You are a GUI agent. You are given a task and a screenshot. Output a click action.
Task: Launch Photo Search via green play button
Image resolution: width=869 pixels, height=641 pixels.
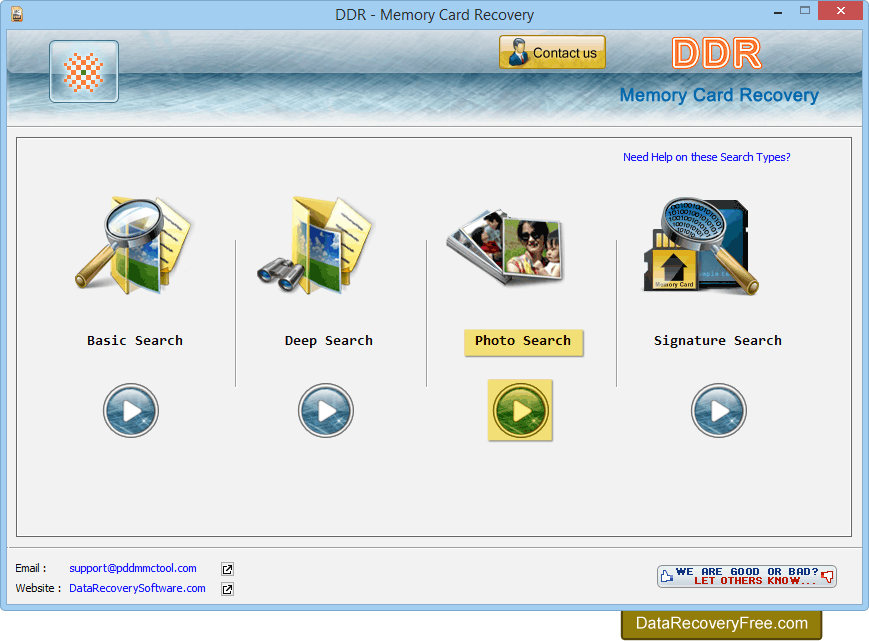pyautogui.click(x=520, y=411)
